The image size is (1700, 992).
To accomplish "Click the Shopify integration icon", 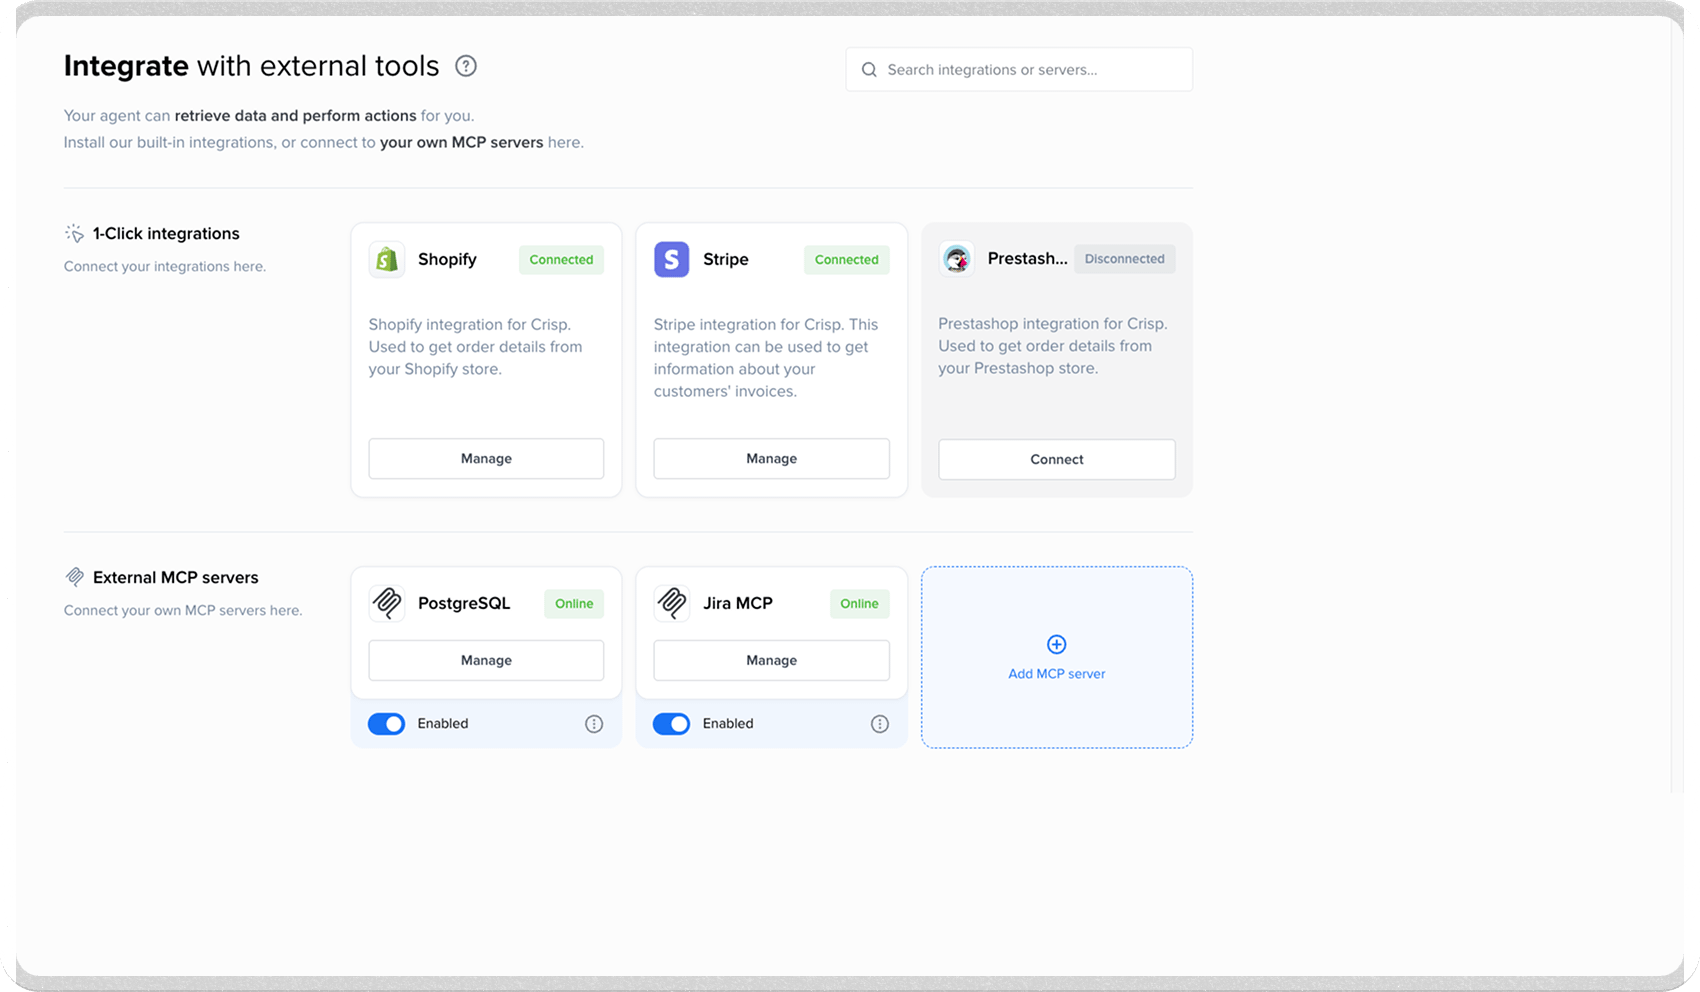I will 387,259.
